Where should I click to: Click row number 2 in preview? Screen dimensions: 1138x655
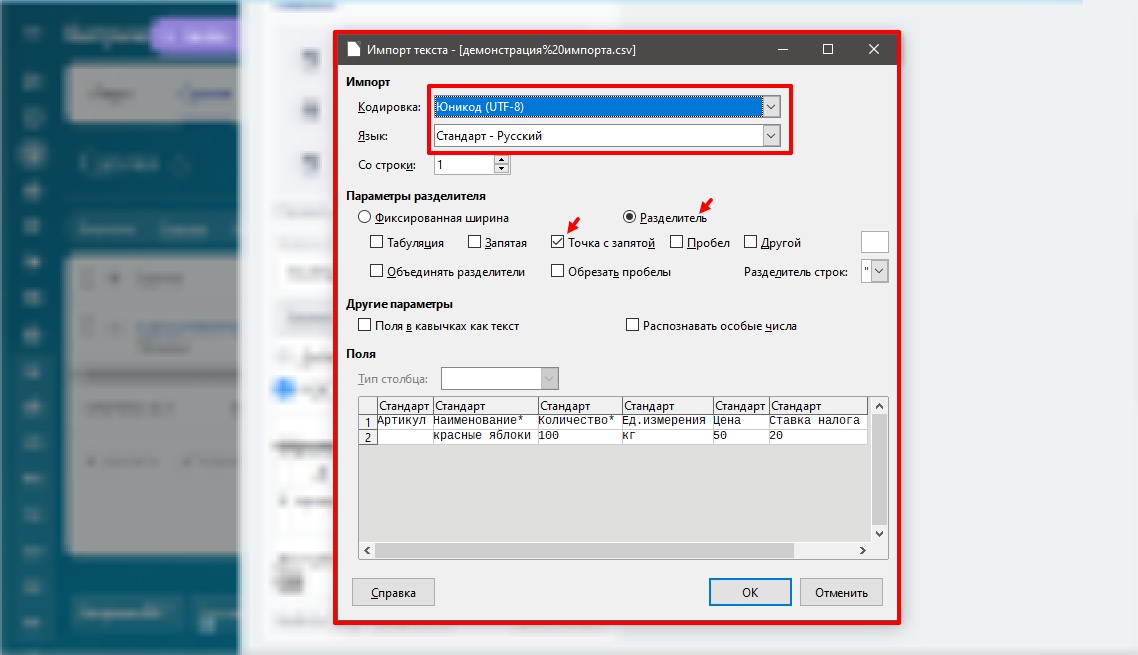pos(368,437)
